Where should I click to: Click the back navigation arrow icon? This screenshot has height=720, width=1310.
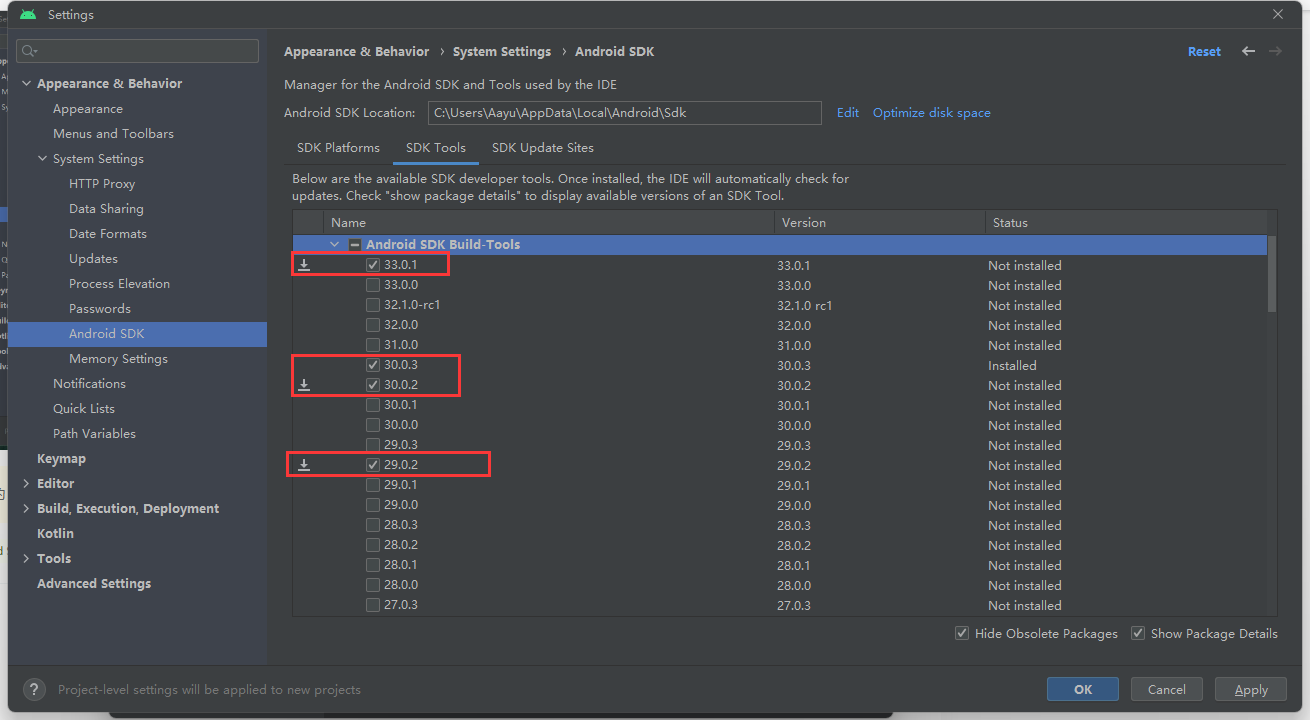[x=1248, y=51]
